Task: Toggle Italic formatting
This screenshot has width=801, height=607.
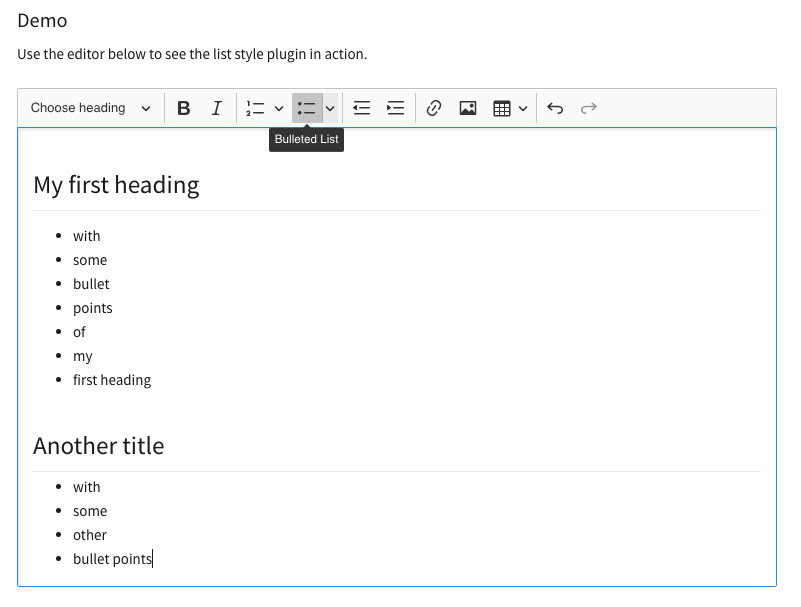Action: point(217,108)
